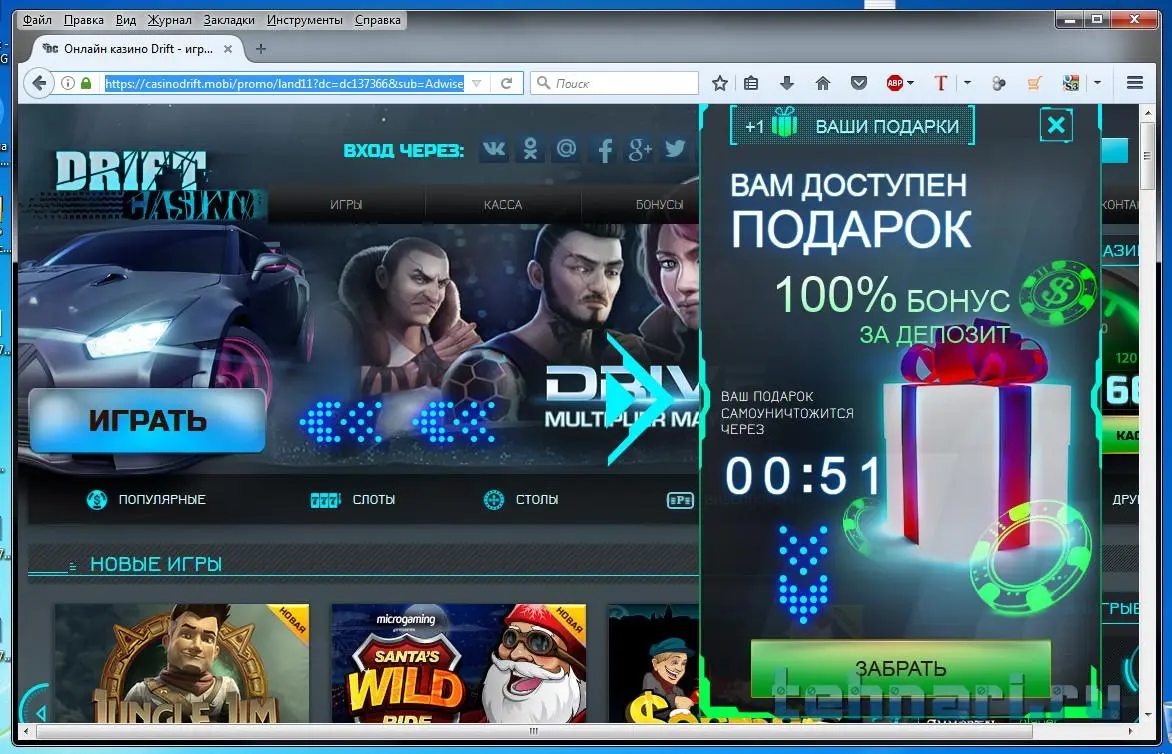Click the S3 colorful extension icon
Image resolution: width=1172 pixels, height=754 pixels.
1070,83
